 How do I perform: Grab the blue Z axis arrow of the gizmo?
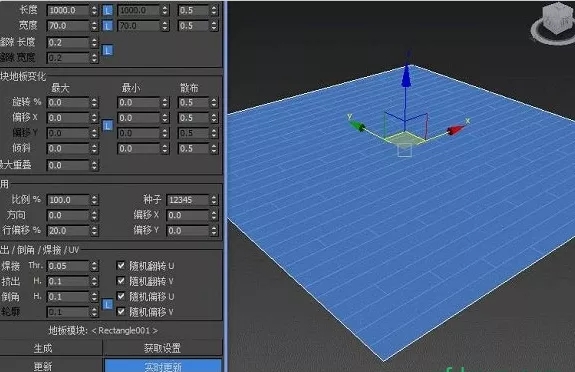click(406, 76)
